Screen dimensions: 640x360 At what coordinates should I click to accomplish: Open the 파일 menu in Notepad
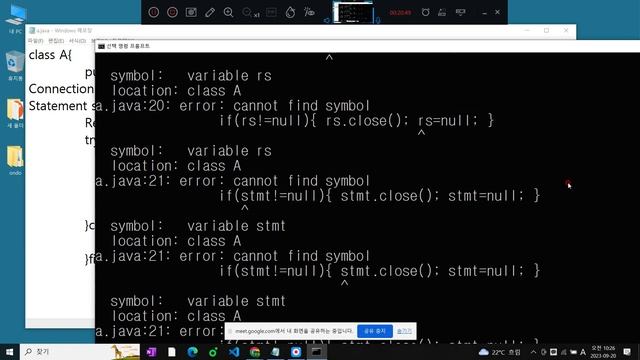[x=36, y=41]
